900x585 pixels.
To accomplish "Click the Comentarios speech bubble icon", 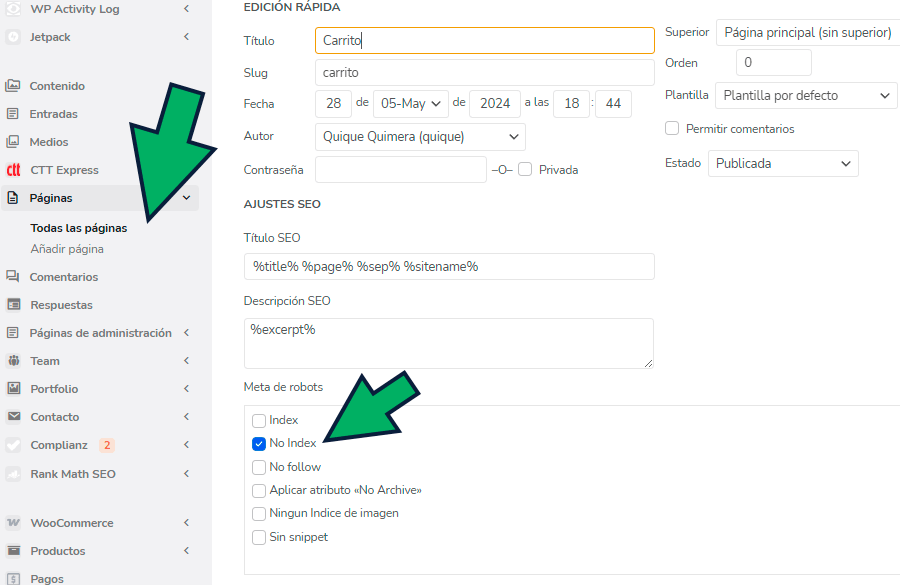I will pos(13,277).
